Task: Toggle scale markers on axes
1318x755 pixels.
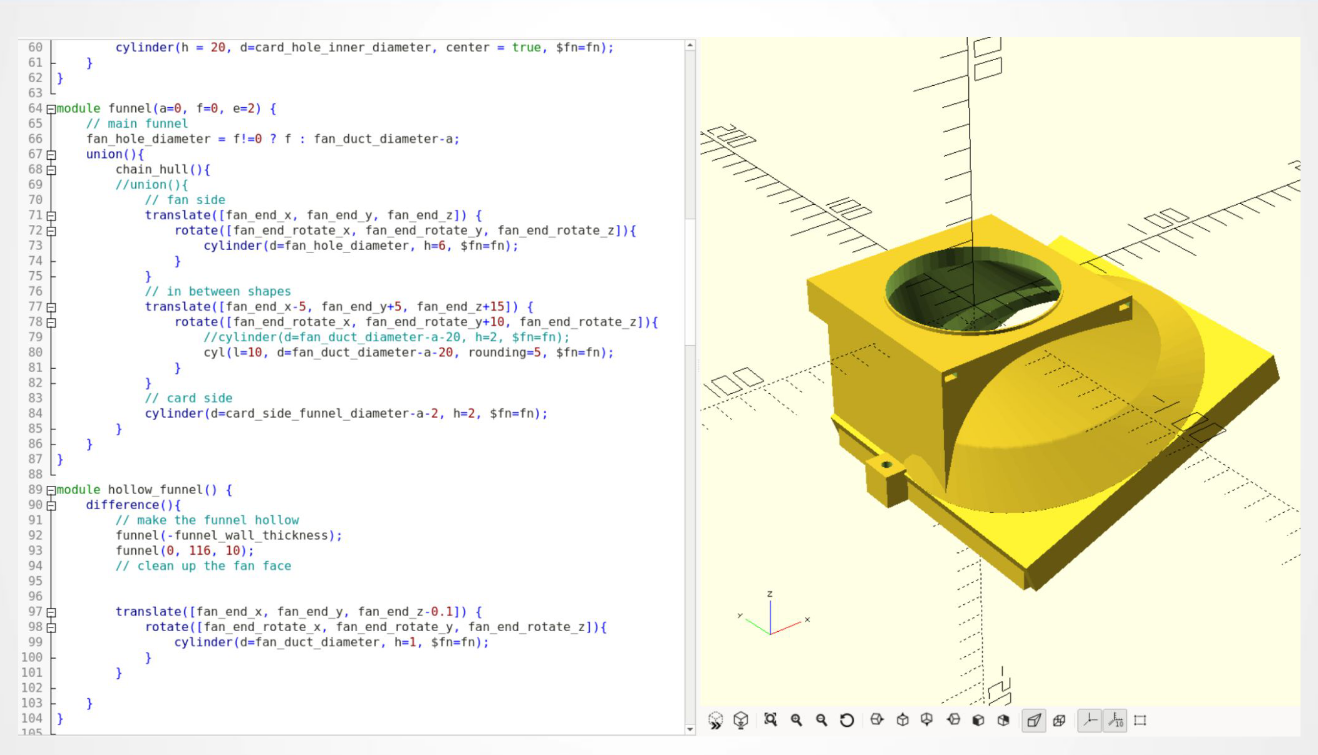Action: [1116, 720]
